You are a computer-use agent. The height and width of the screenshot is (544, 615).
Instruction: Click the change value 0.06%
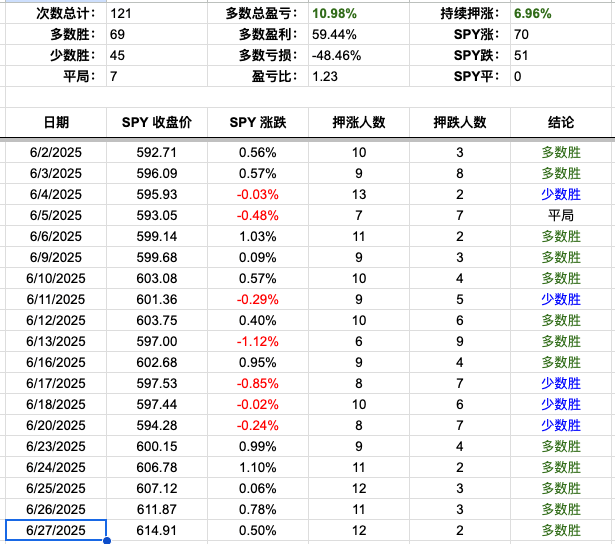pos(258,488)
